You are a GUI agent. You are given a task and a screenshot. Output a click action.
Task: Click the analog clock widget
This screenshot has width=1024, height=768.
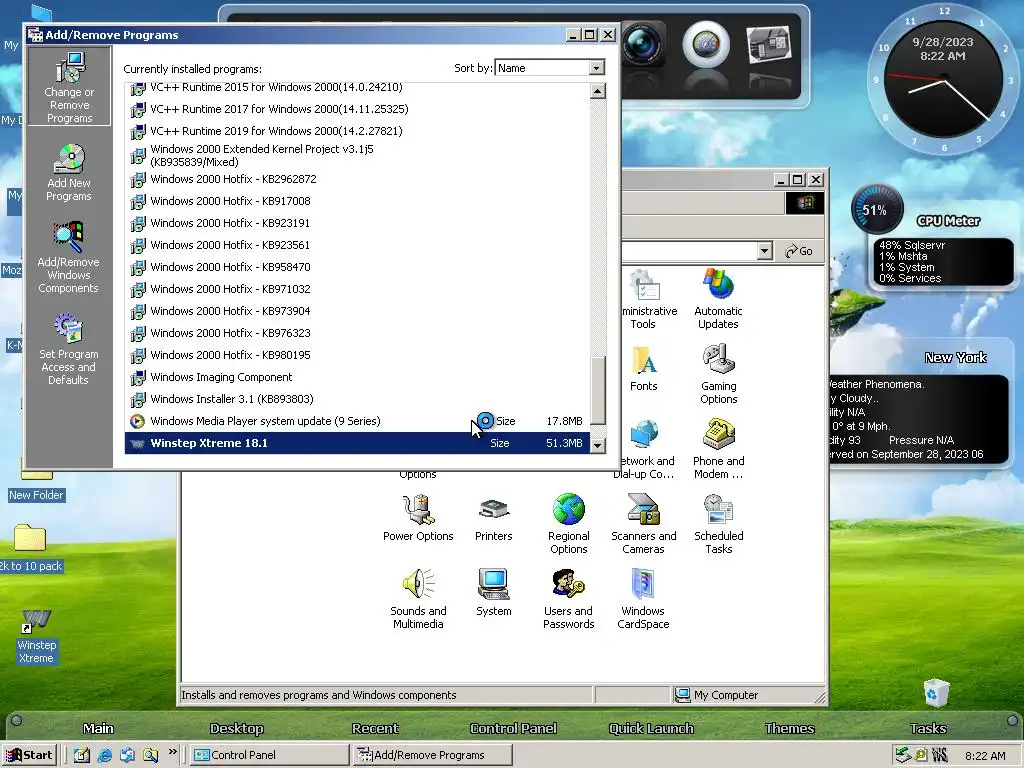click(943, 81)
